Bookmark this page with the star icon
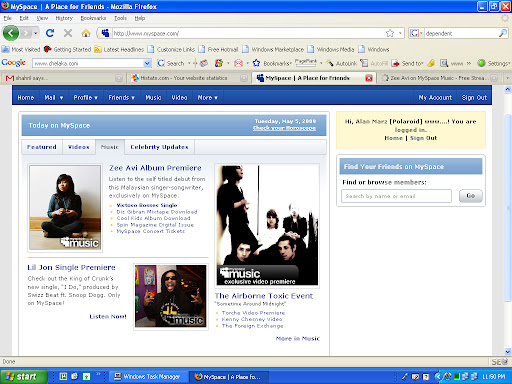The height and width of the screenshot is (384, 512). click(390, 33)
